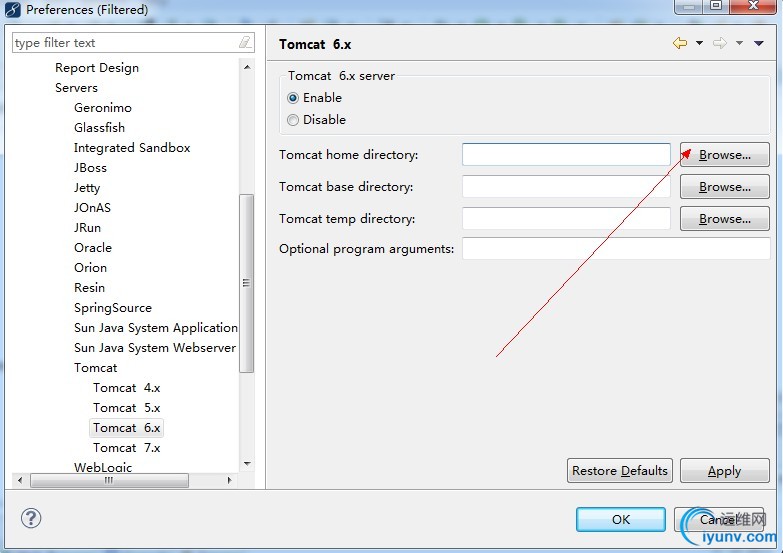Click the tree scrollbar up arrow

coord(247,67)
